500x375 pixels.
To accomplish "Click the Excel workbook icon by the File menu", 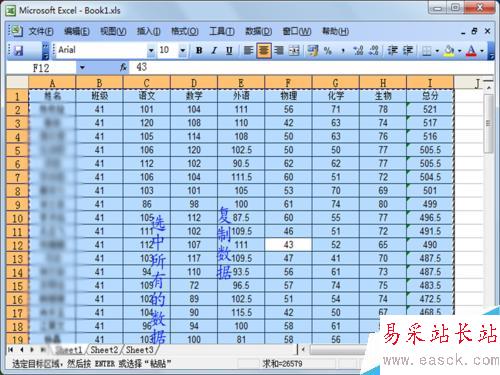I will pos(16,31).
